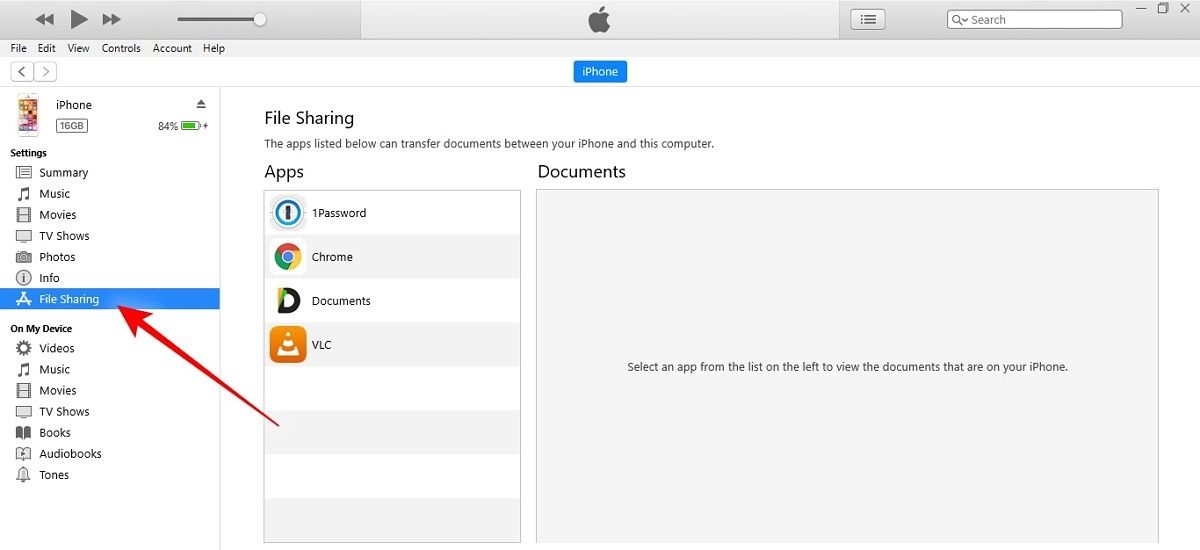
Task: Click the back navigation arrow
Action: point(22,71)
